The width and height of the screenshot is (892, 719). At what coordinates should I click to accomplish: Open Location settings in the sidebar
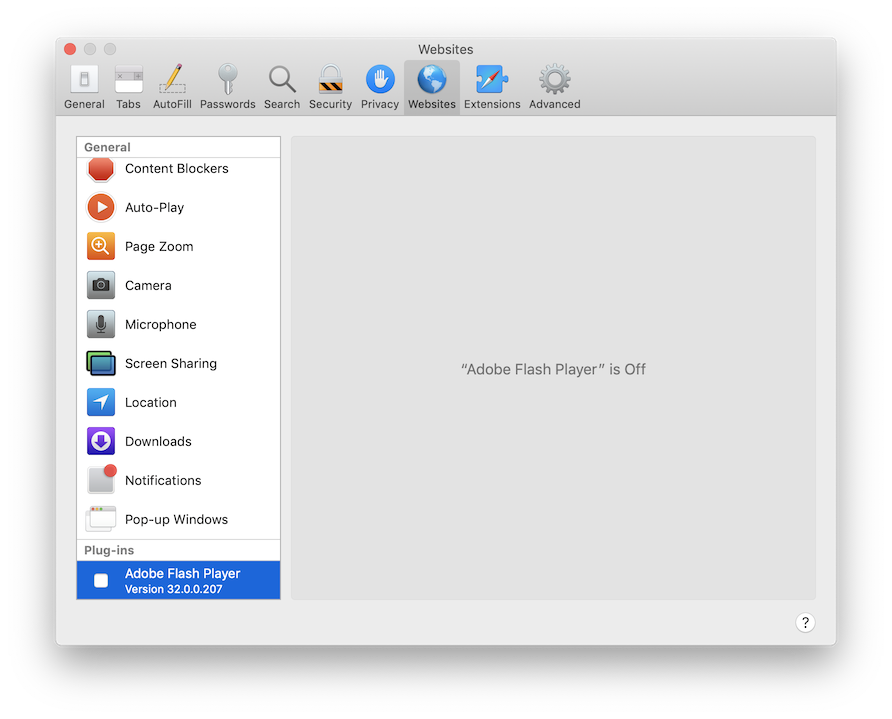[150, 403]
